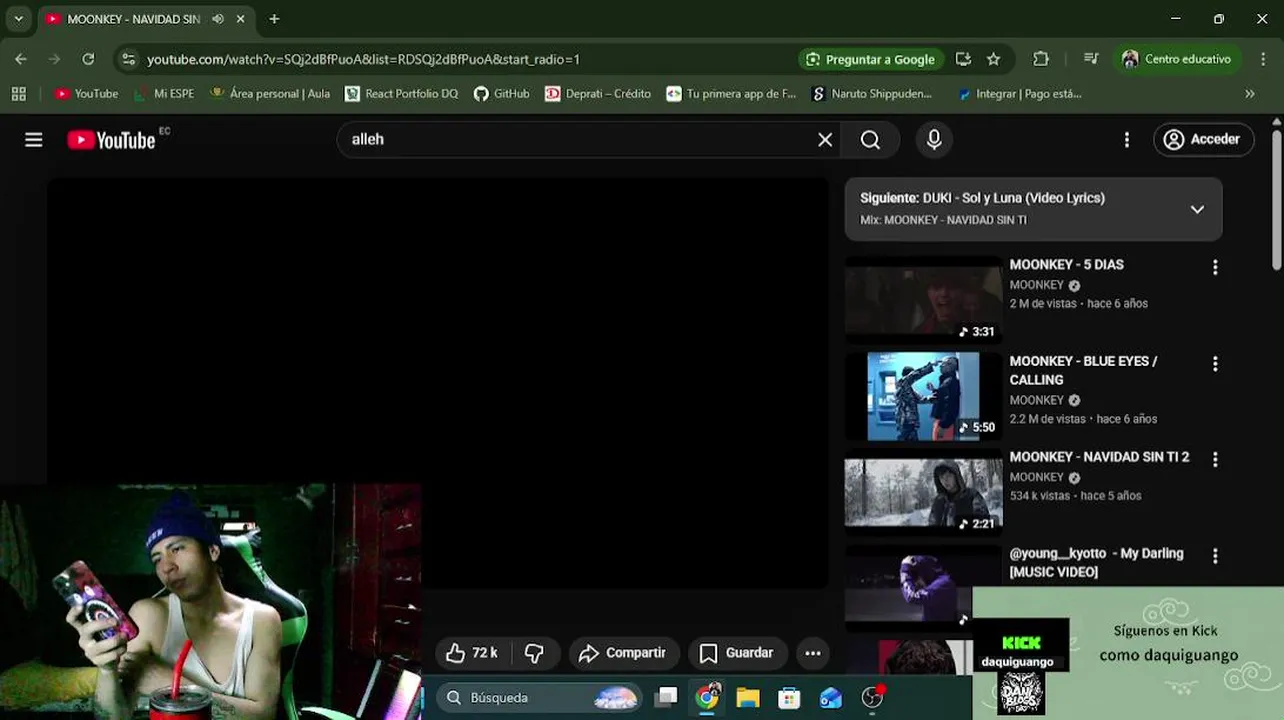Open the Área personal | Aula bookmark
Viewport: 1284px width, 720px height.
tap(269, 94)
